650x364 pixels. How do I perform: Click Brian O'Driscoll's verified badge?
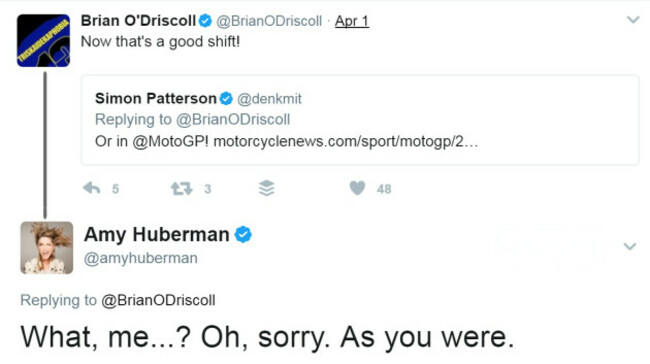(x=205, y=21)
